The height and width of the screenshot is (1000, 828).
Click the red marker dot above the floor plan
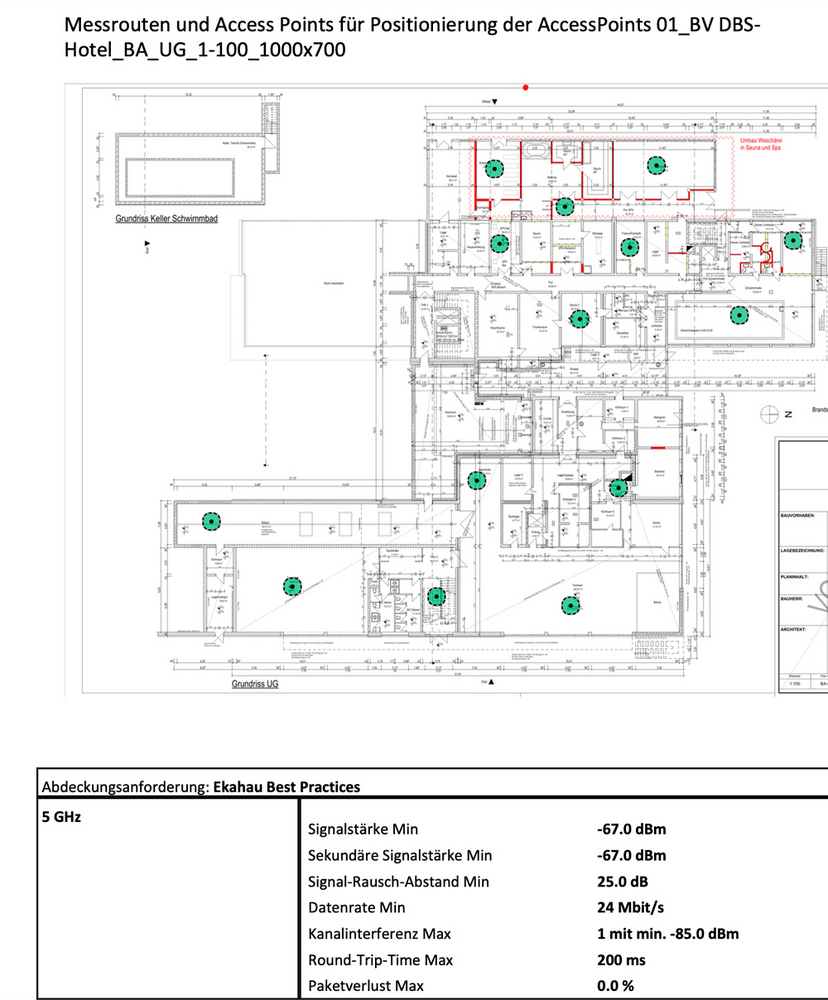(x=526, y=88)
